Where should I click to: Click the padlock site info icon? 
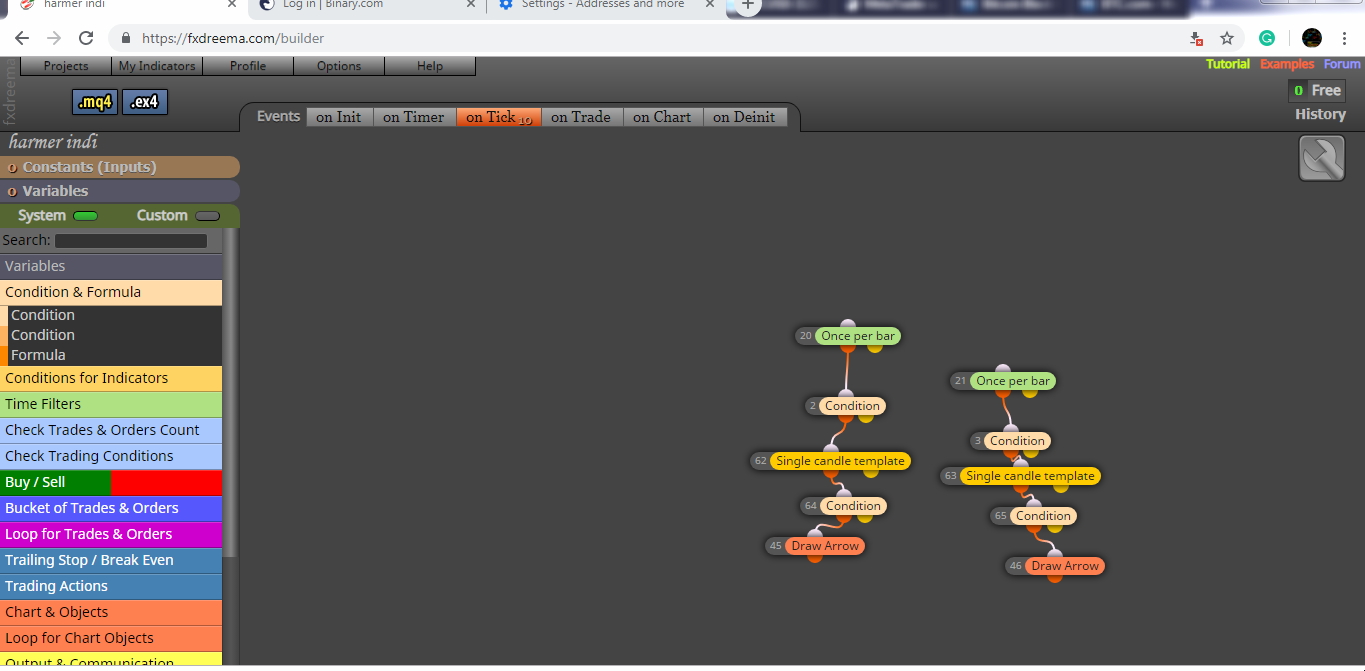(x=126, y=38)
